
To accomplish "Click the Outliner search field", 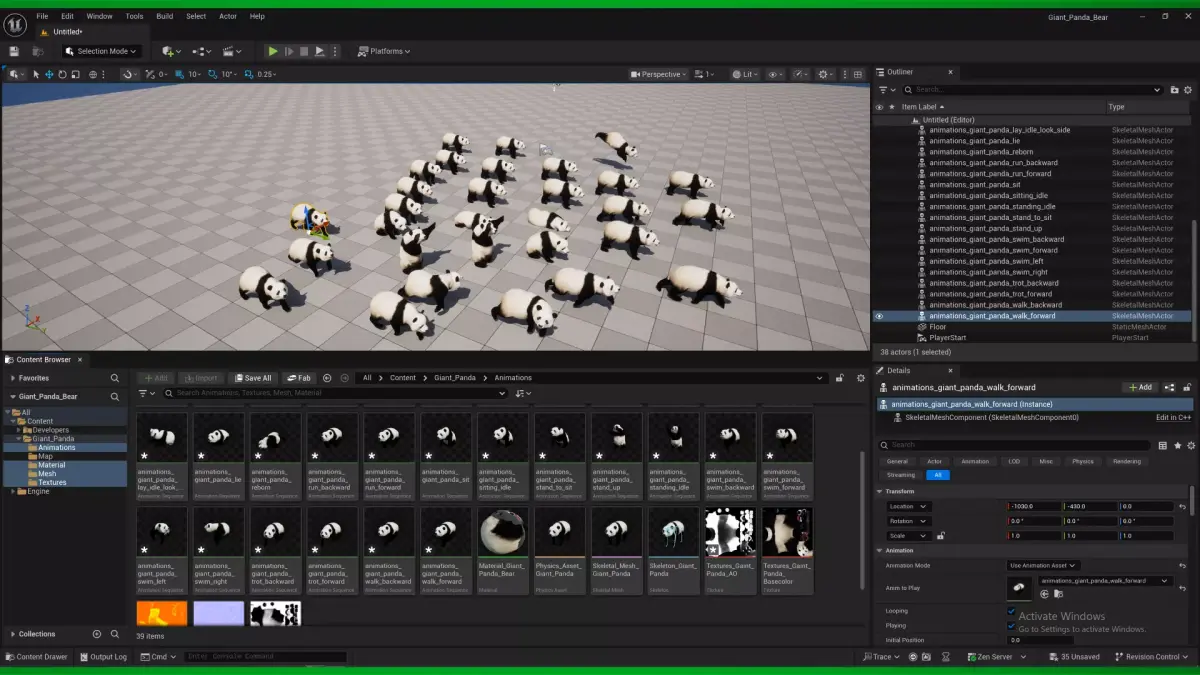I will (x=1033, y=89).
